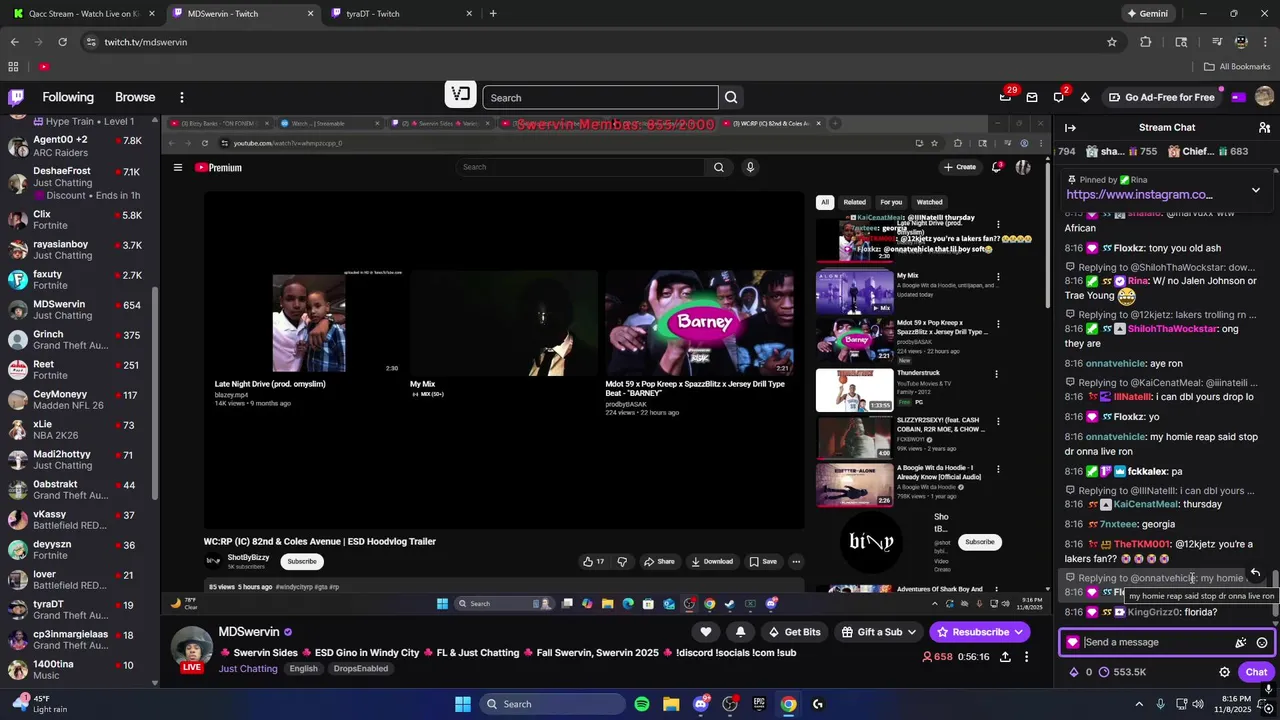Click the address bar URL twitch.tv/mdswervin
Screen dimensions: 1280x720
[146, 42]
